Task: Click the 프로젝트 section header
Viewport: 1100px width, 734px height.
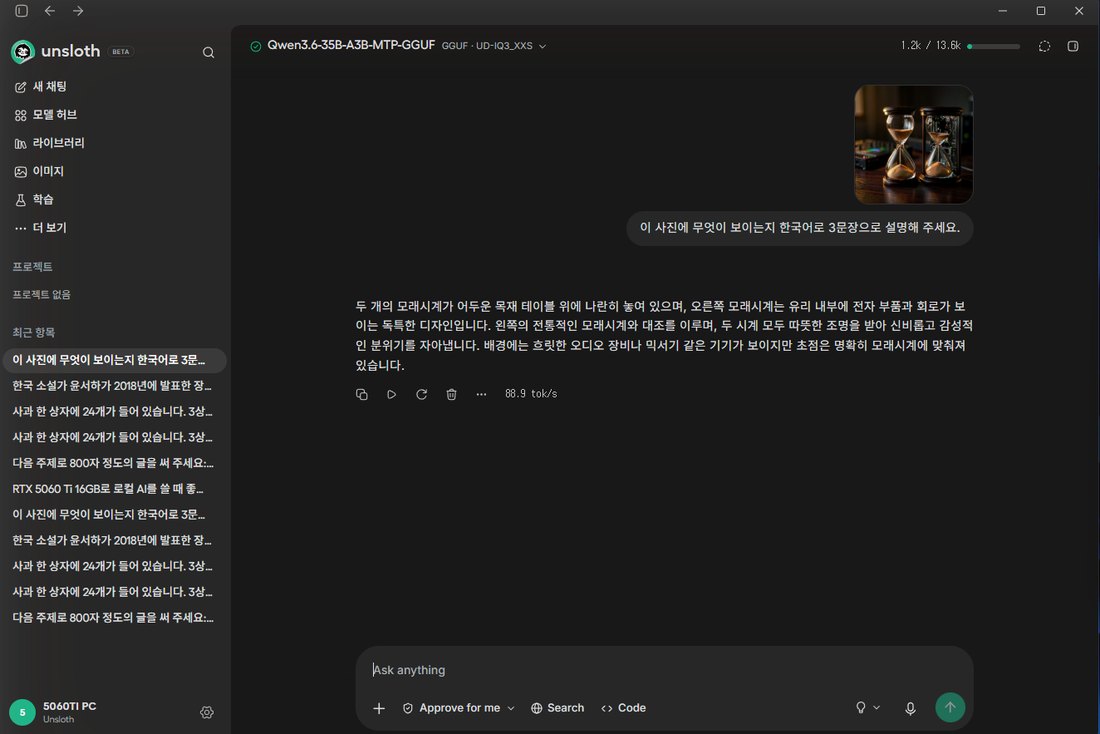Action: 32,267
